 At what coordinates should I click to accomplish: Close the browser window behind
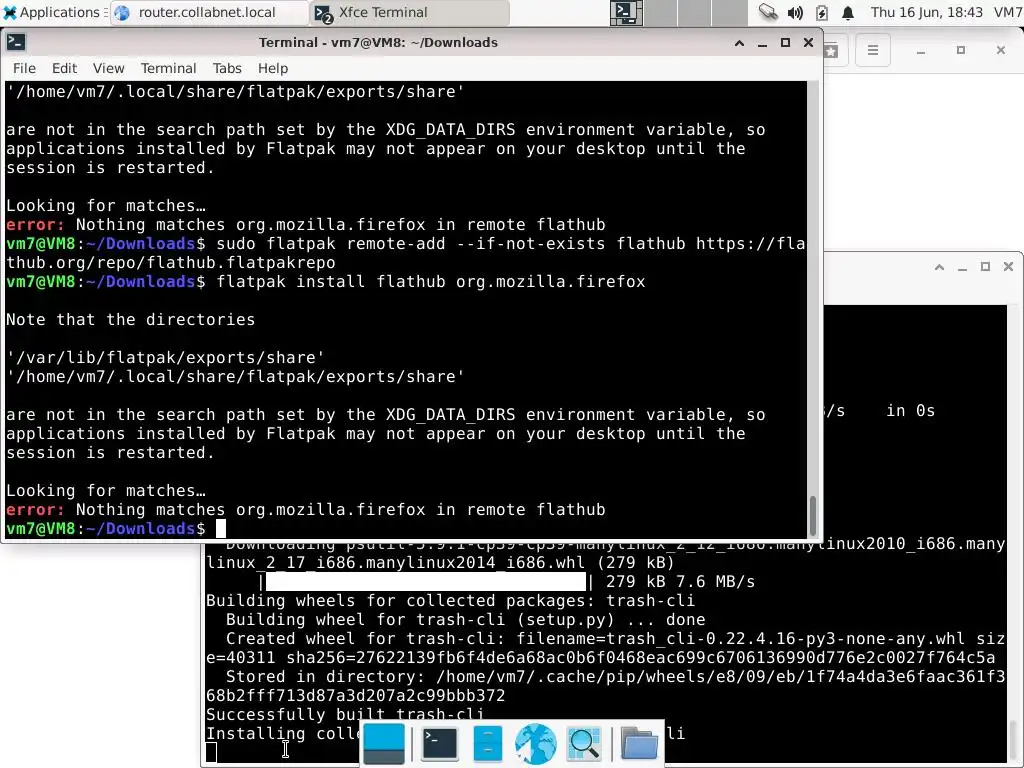[1000, 50]
